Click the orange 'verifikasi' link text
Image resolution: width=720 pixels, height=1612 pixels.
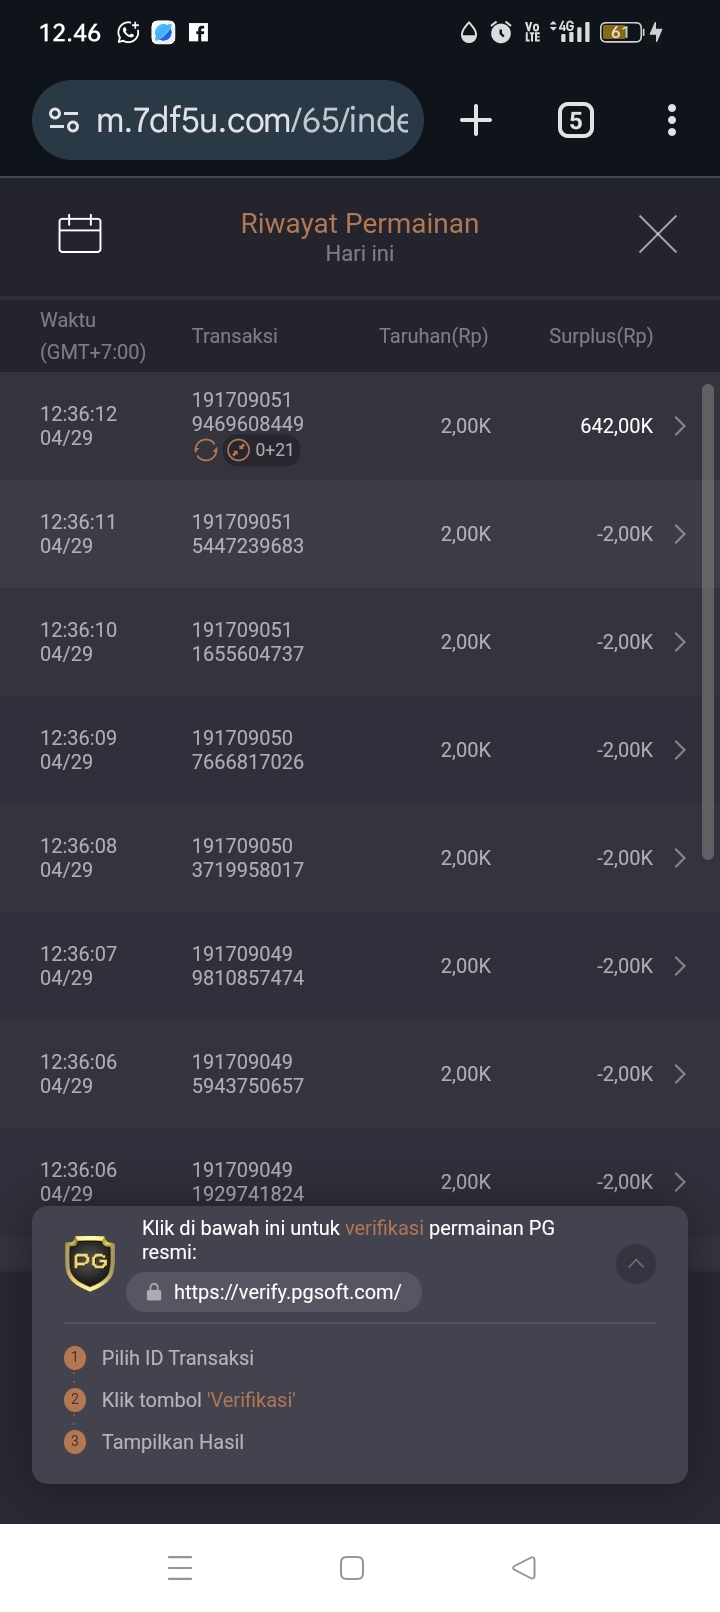[384, 1228]
